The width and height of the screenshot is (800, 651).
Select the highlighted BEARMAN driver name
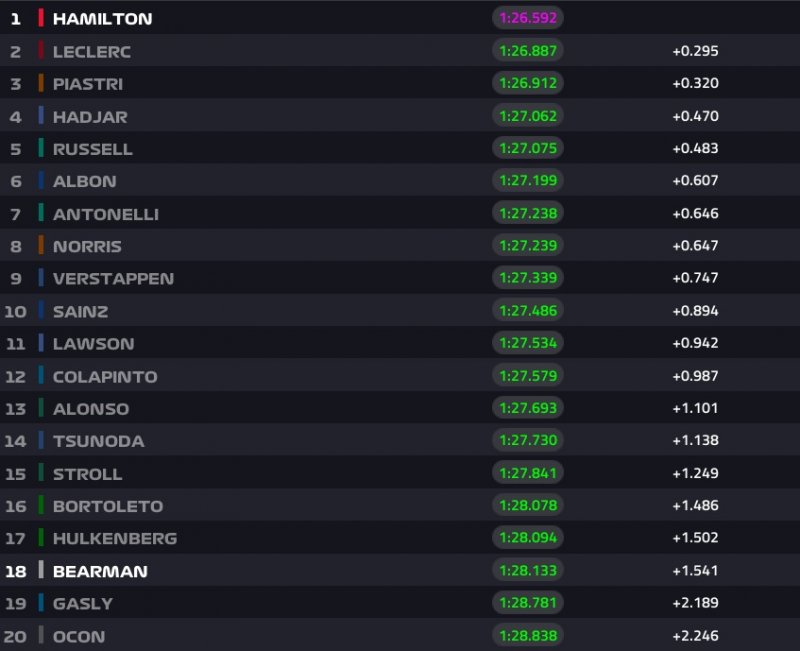click(100, 571)
